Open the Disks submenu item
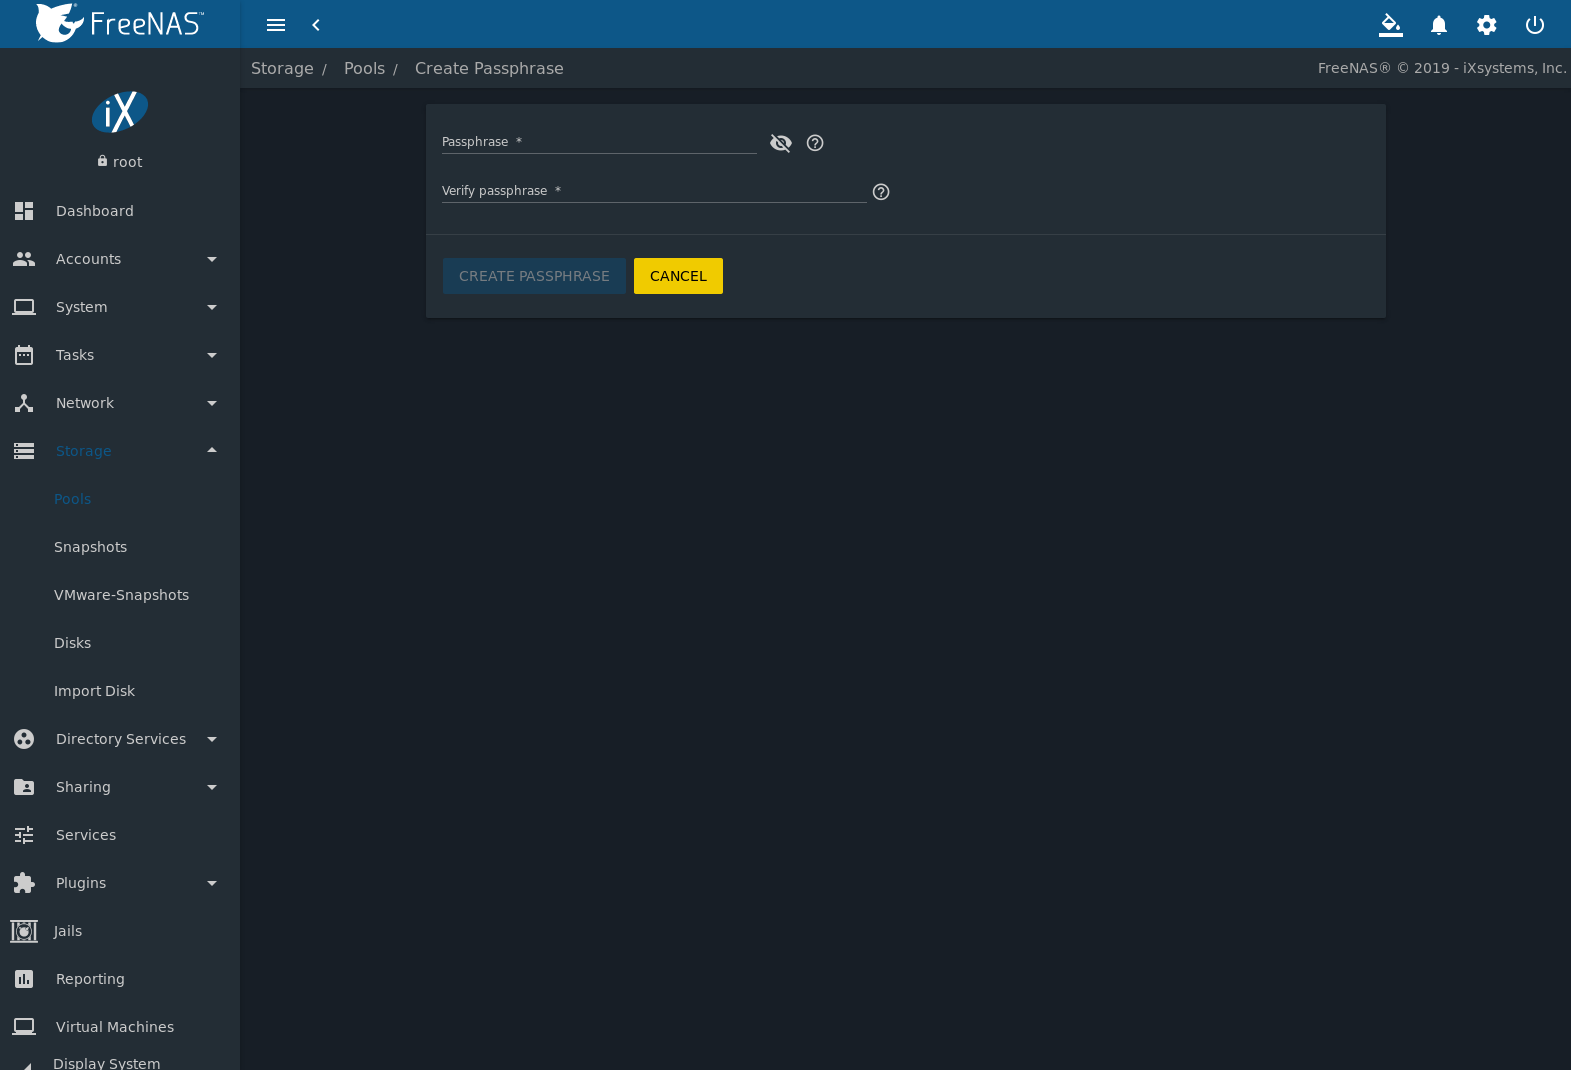 click(x=120, y=643)
